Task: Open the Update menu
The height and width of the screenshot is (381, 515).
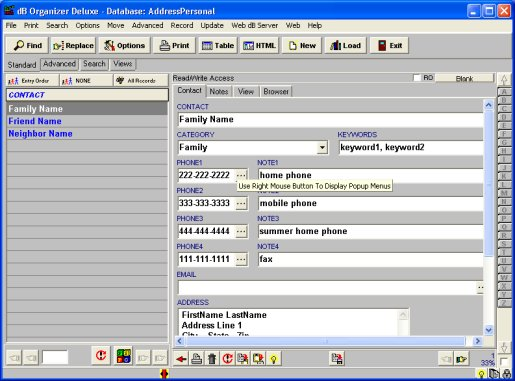Action: coord(212,25)
